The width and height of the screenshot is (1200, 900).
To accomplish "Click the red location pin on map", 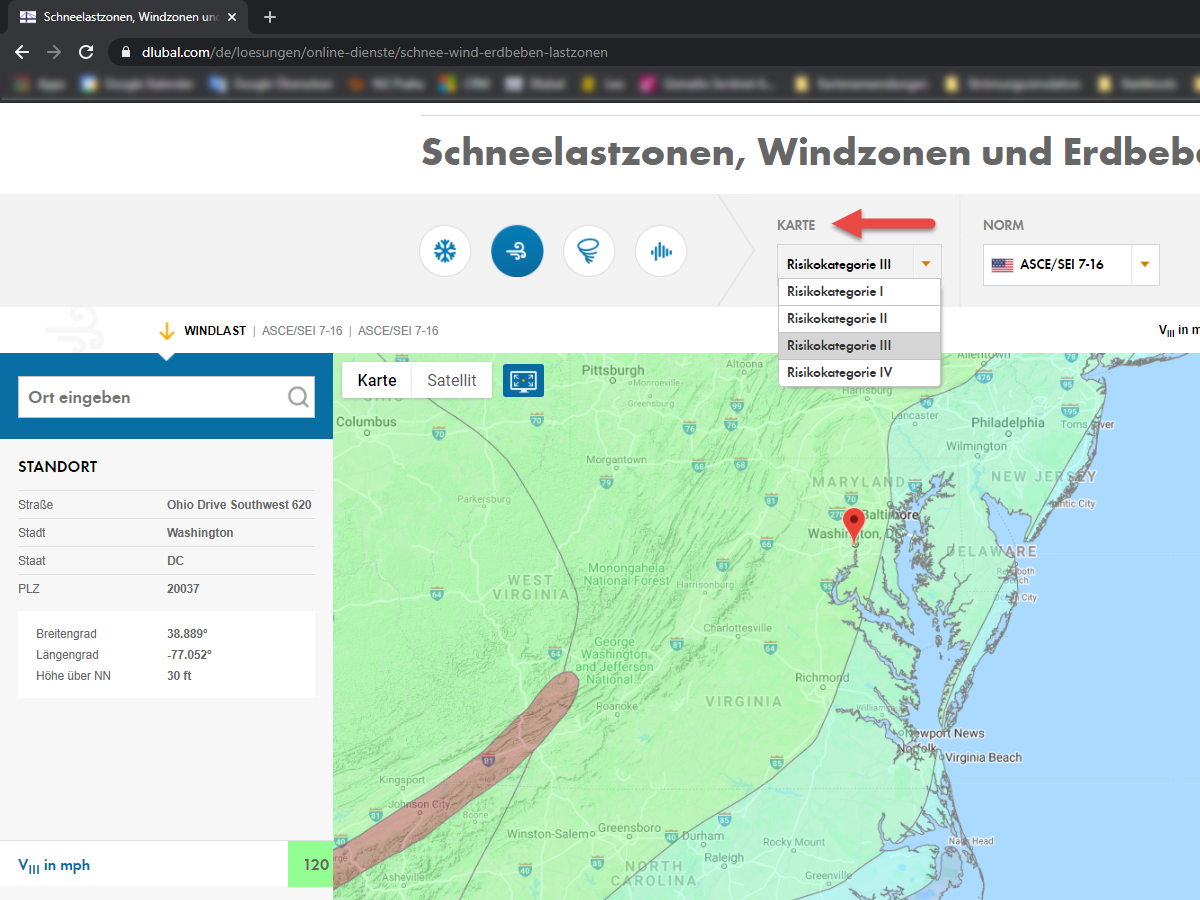I will pos(854,526).
